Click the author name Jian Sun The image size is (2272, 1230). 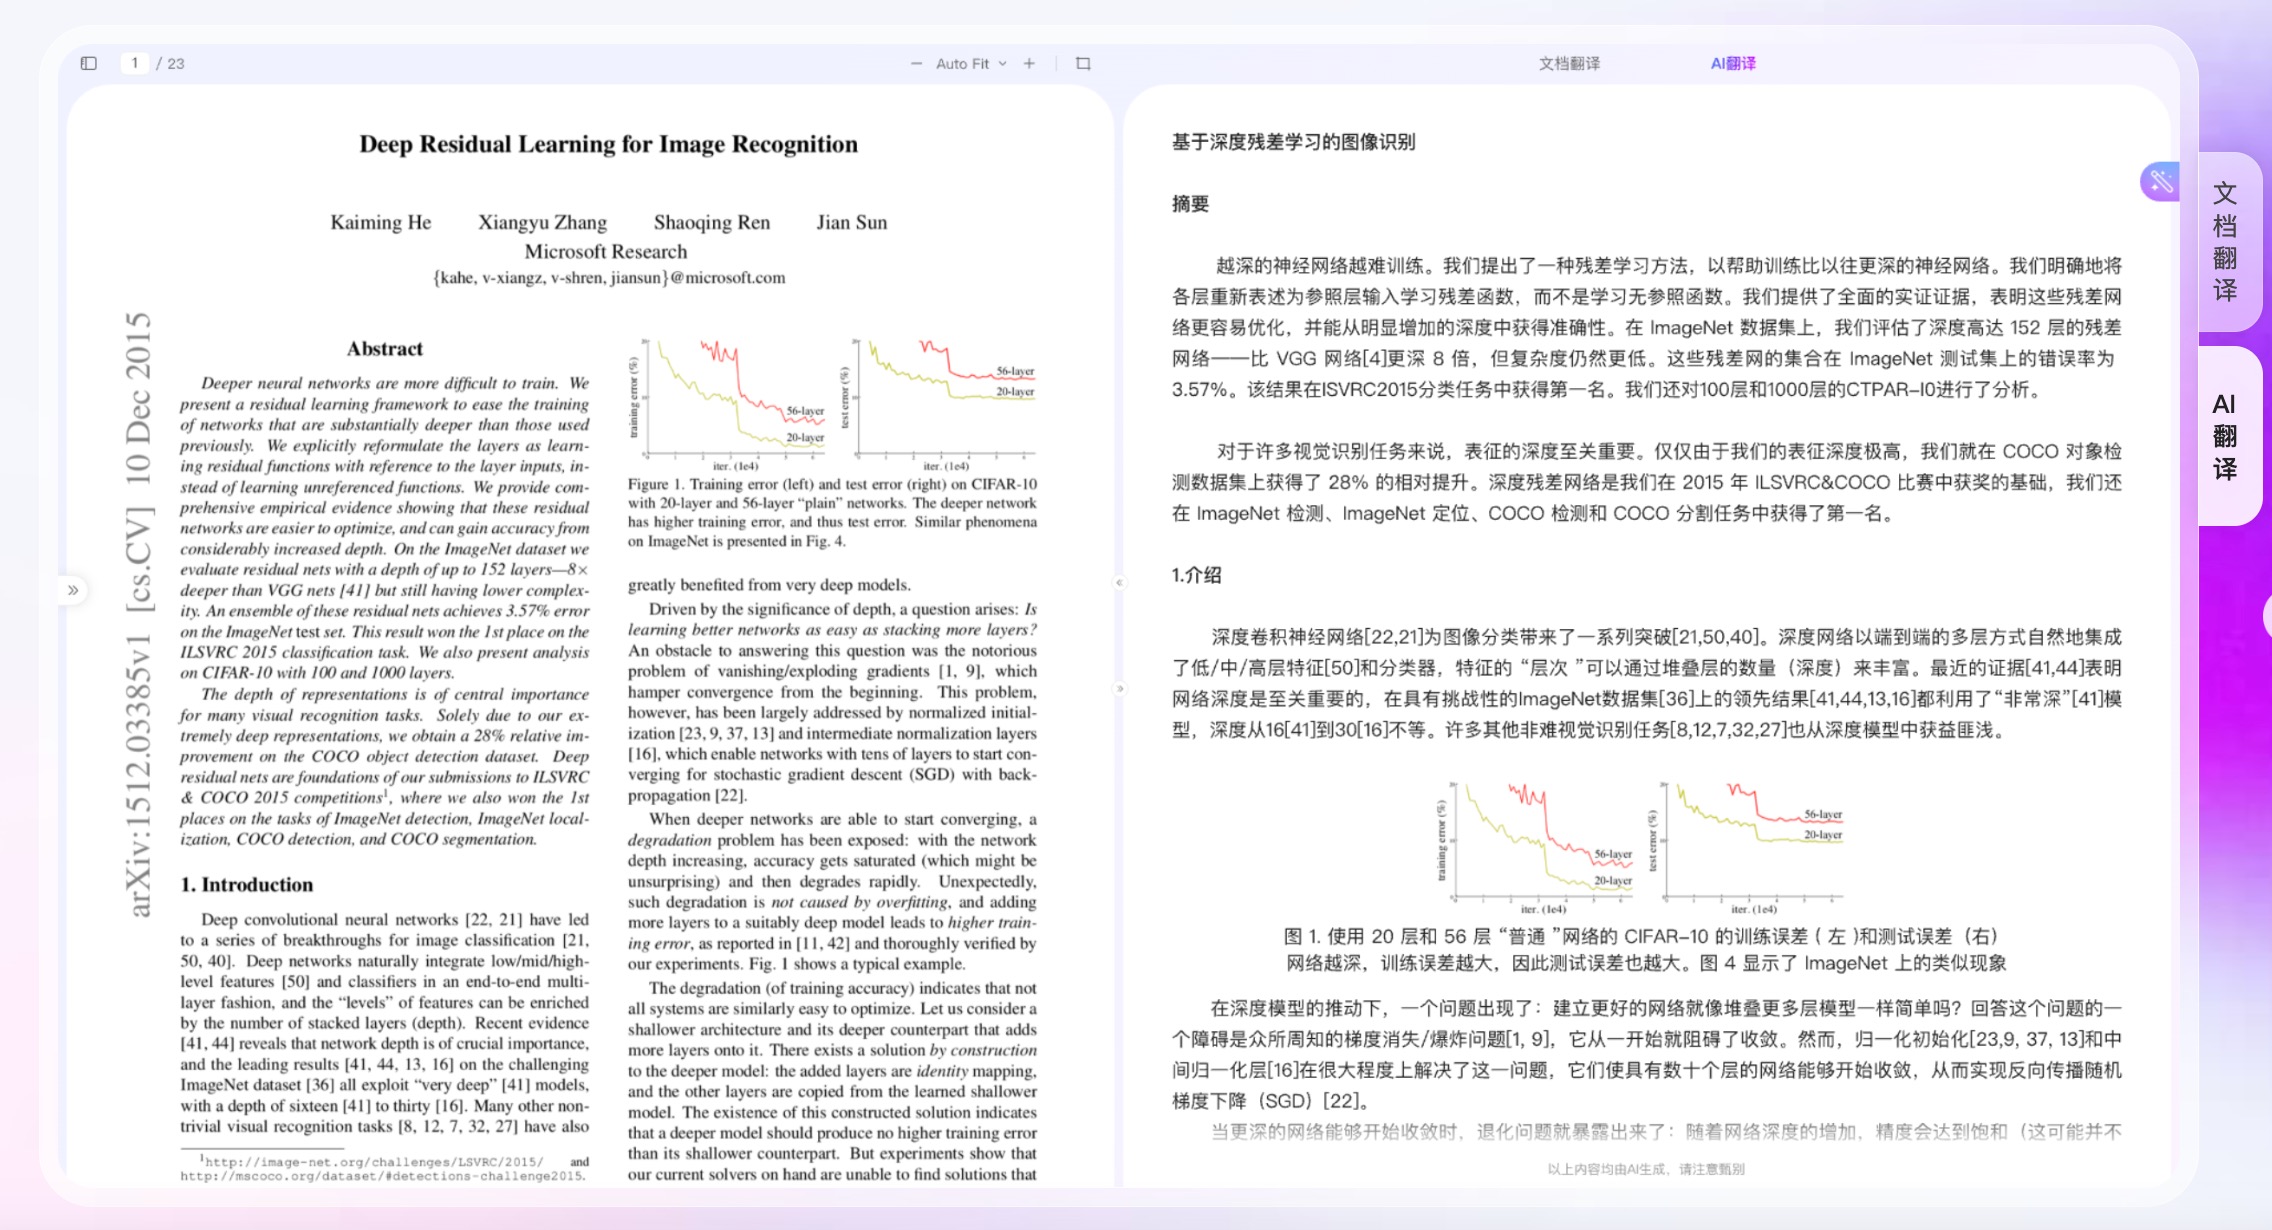852,222
